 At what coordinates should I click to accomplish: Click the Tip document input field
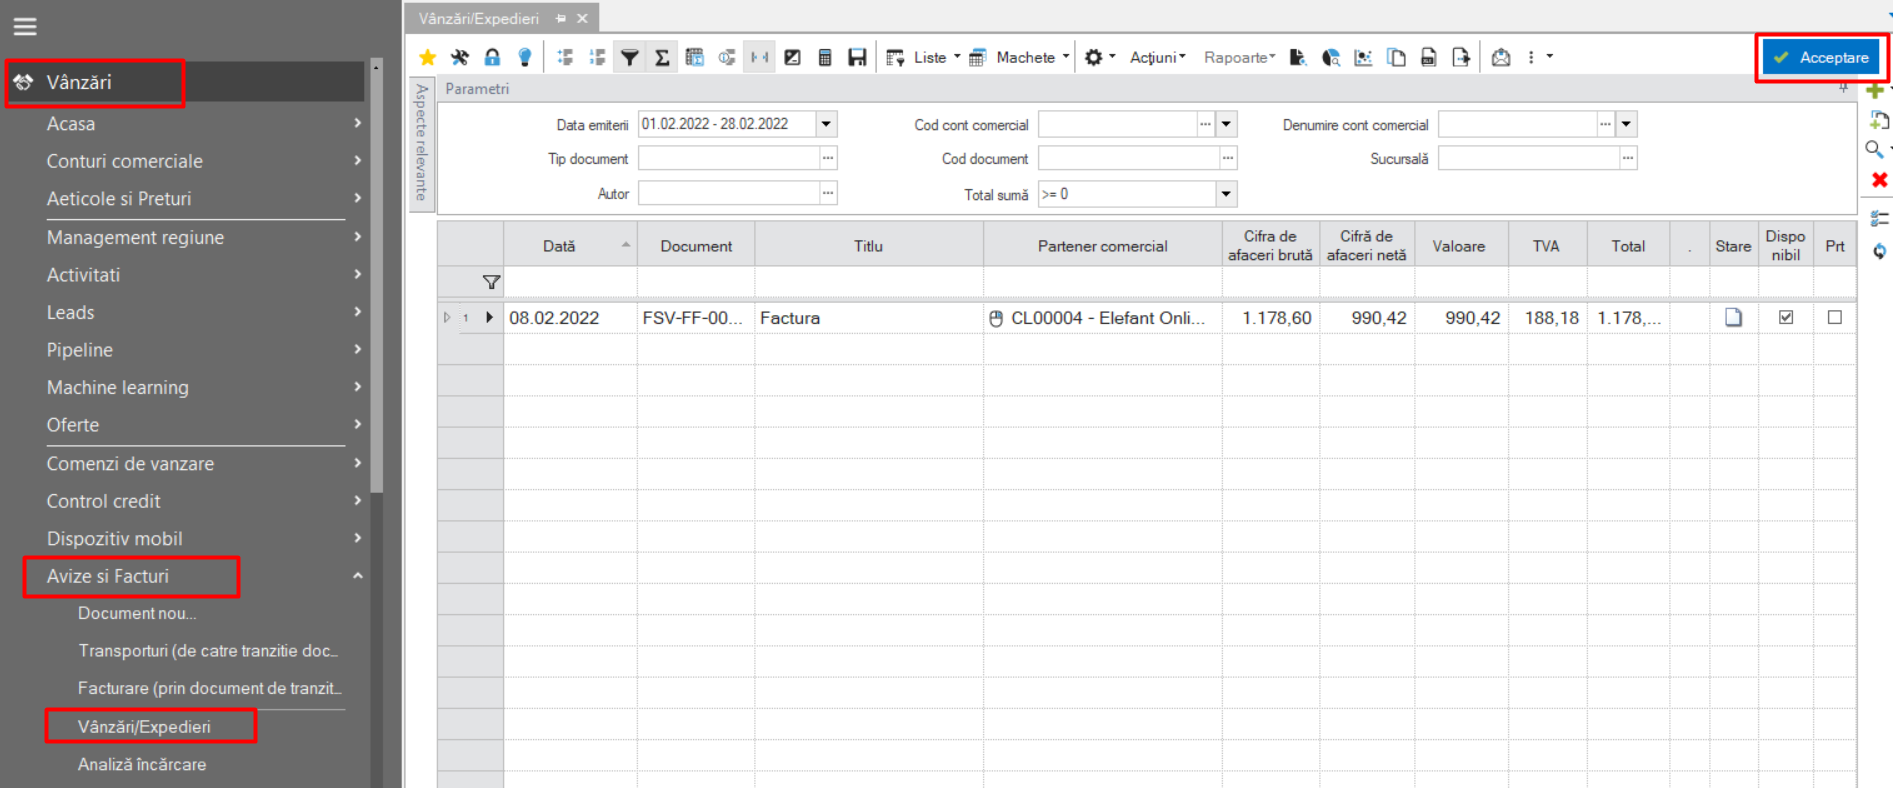point(729,159)
